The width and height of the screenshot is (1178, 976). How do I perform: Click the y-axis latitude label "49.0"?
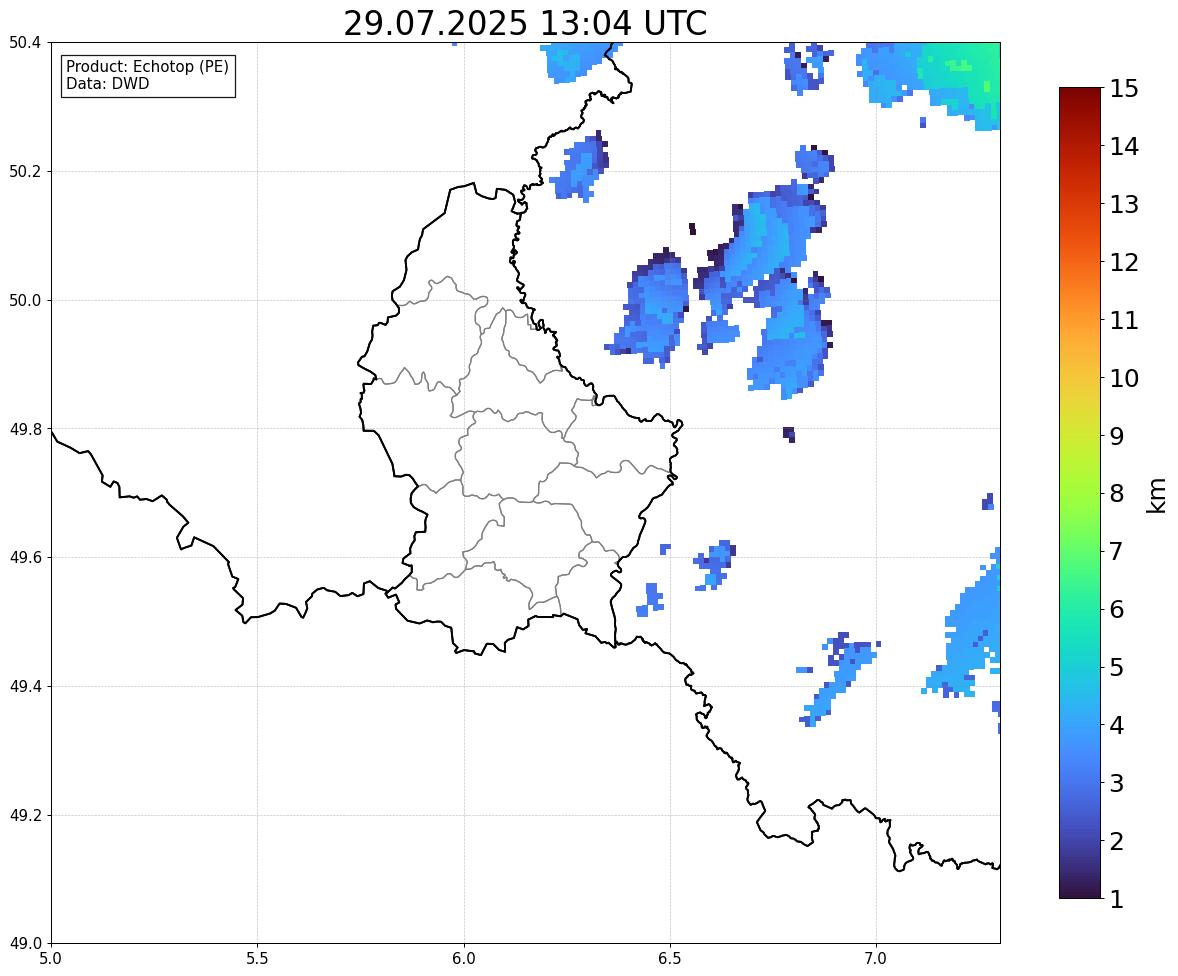coord(25,944)
